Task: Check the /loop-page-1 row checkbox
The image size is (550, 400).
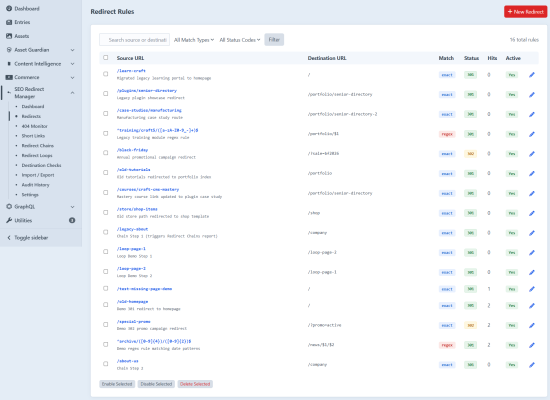Action: click(x=106, y=252)
